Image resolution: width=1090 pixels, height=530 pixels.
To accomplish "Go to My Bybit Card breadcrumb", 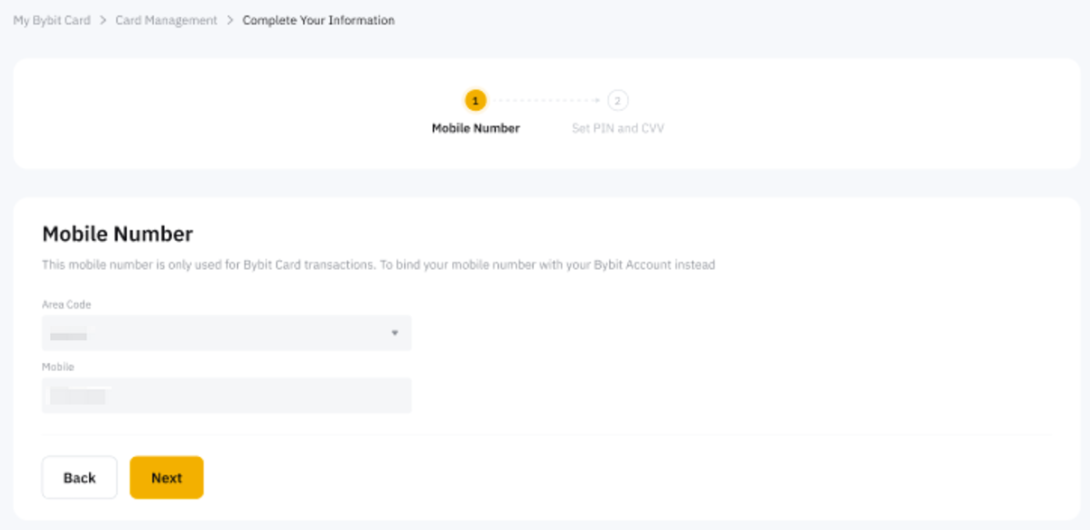I will pos(51,20).
